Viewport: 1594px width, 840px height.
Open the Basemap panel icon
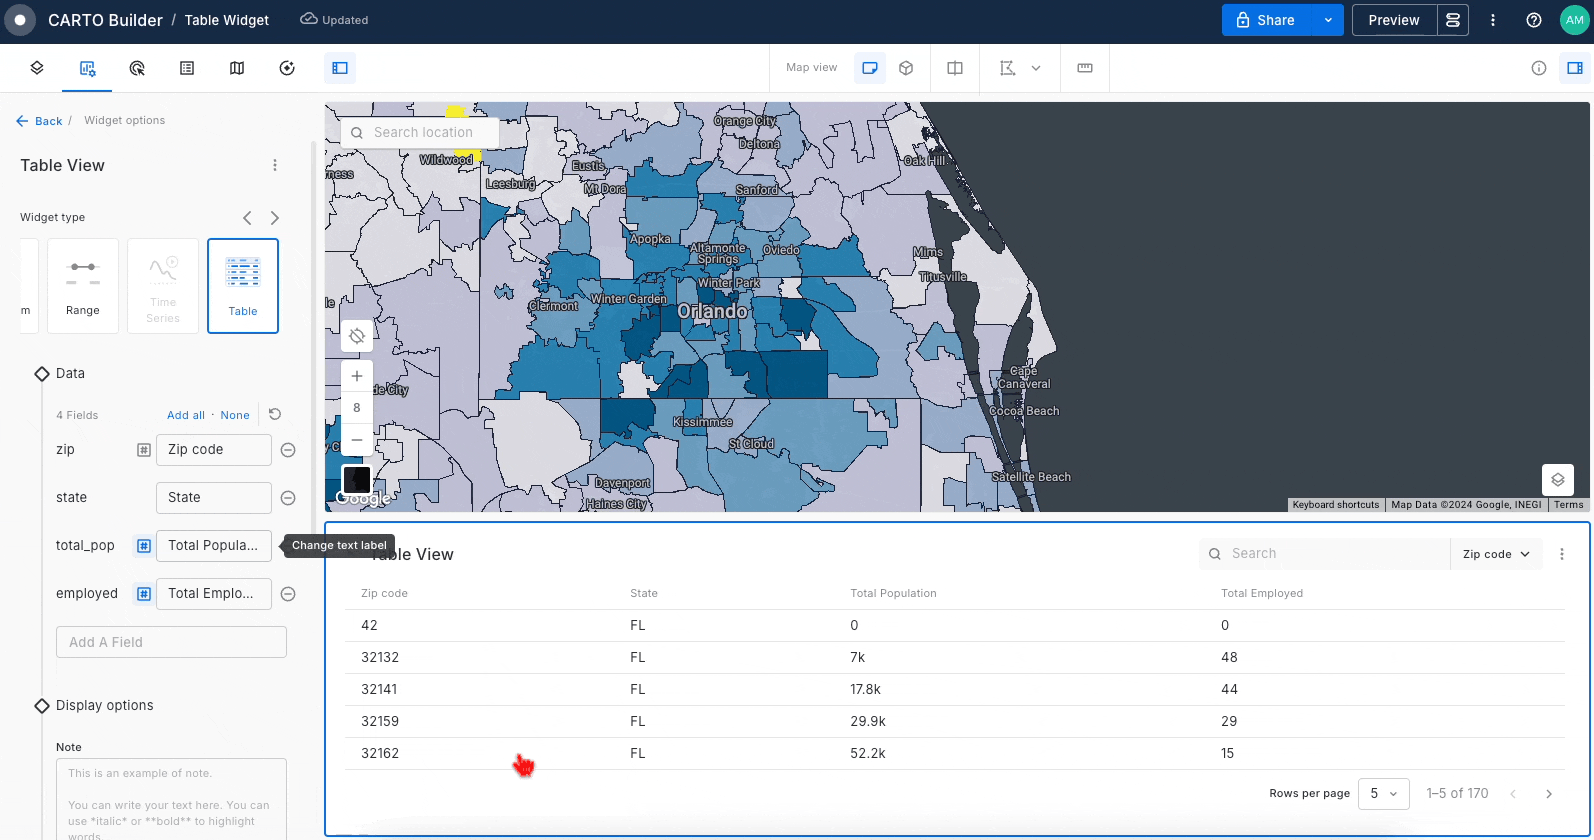click(x=237, y=68)
